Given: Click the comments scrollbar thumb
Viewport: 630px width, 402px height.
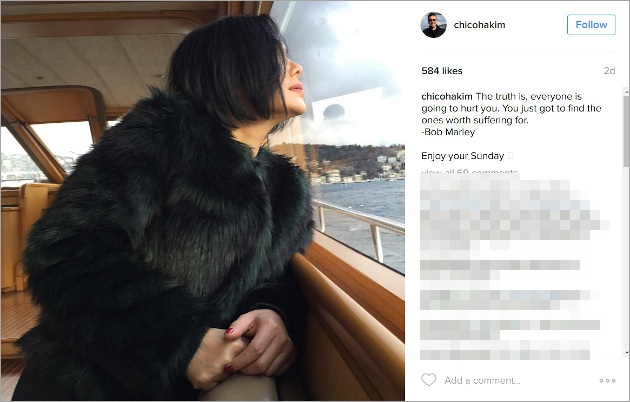Looking at the screenshot, I should (626, 131).
